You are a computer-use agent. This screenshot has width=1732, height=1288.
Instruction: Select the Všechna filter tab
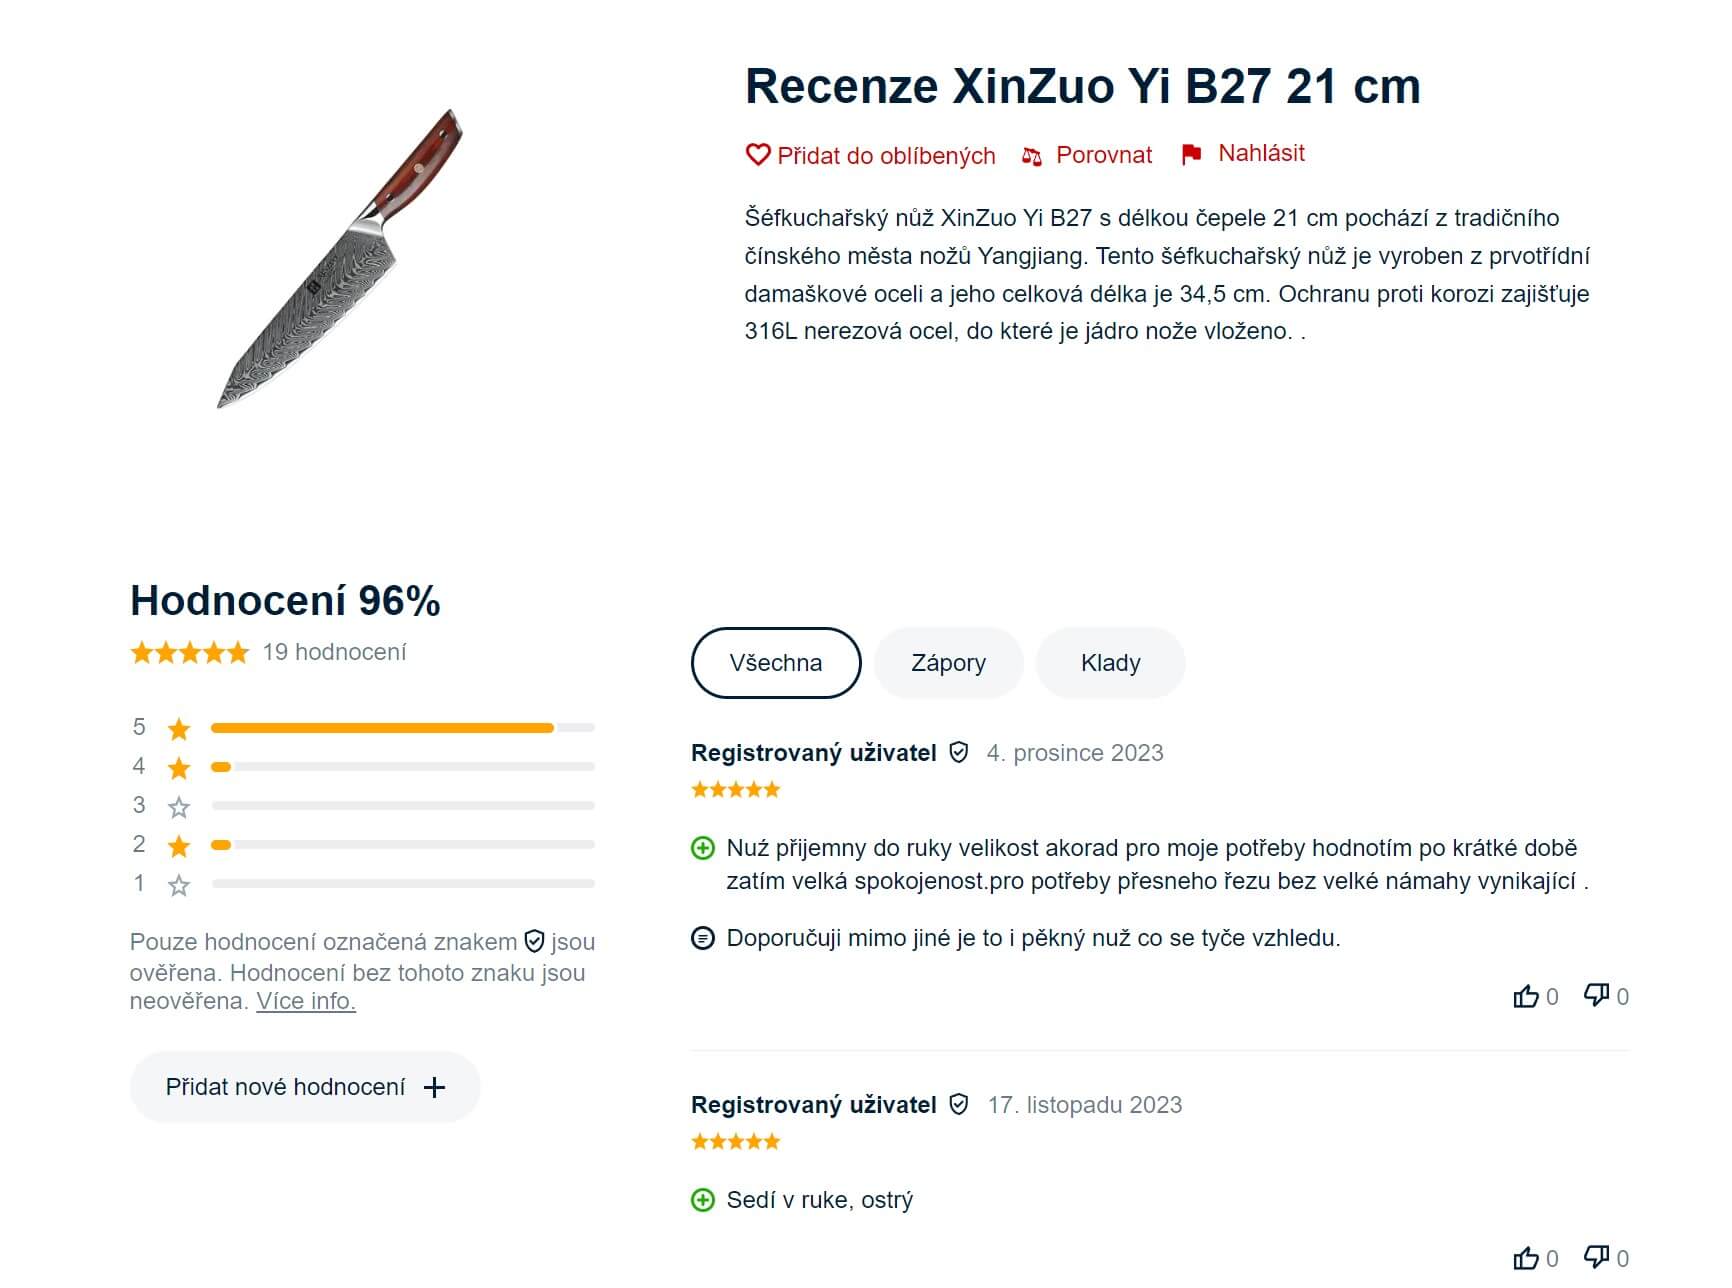(776, 663)
